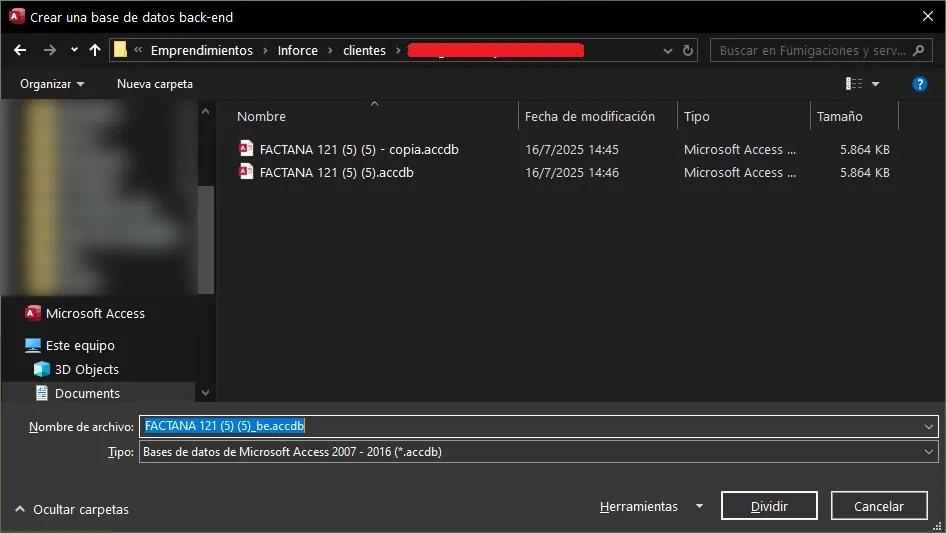Screen dimensions: 946x533
Task: Collapse the panel with Ocultar carpetas
Action: [x=72, y=509]
